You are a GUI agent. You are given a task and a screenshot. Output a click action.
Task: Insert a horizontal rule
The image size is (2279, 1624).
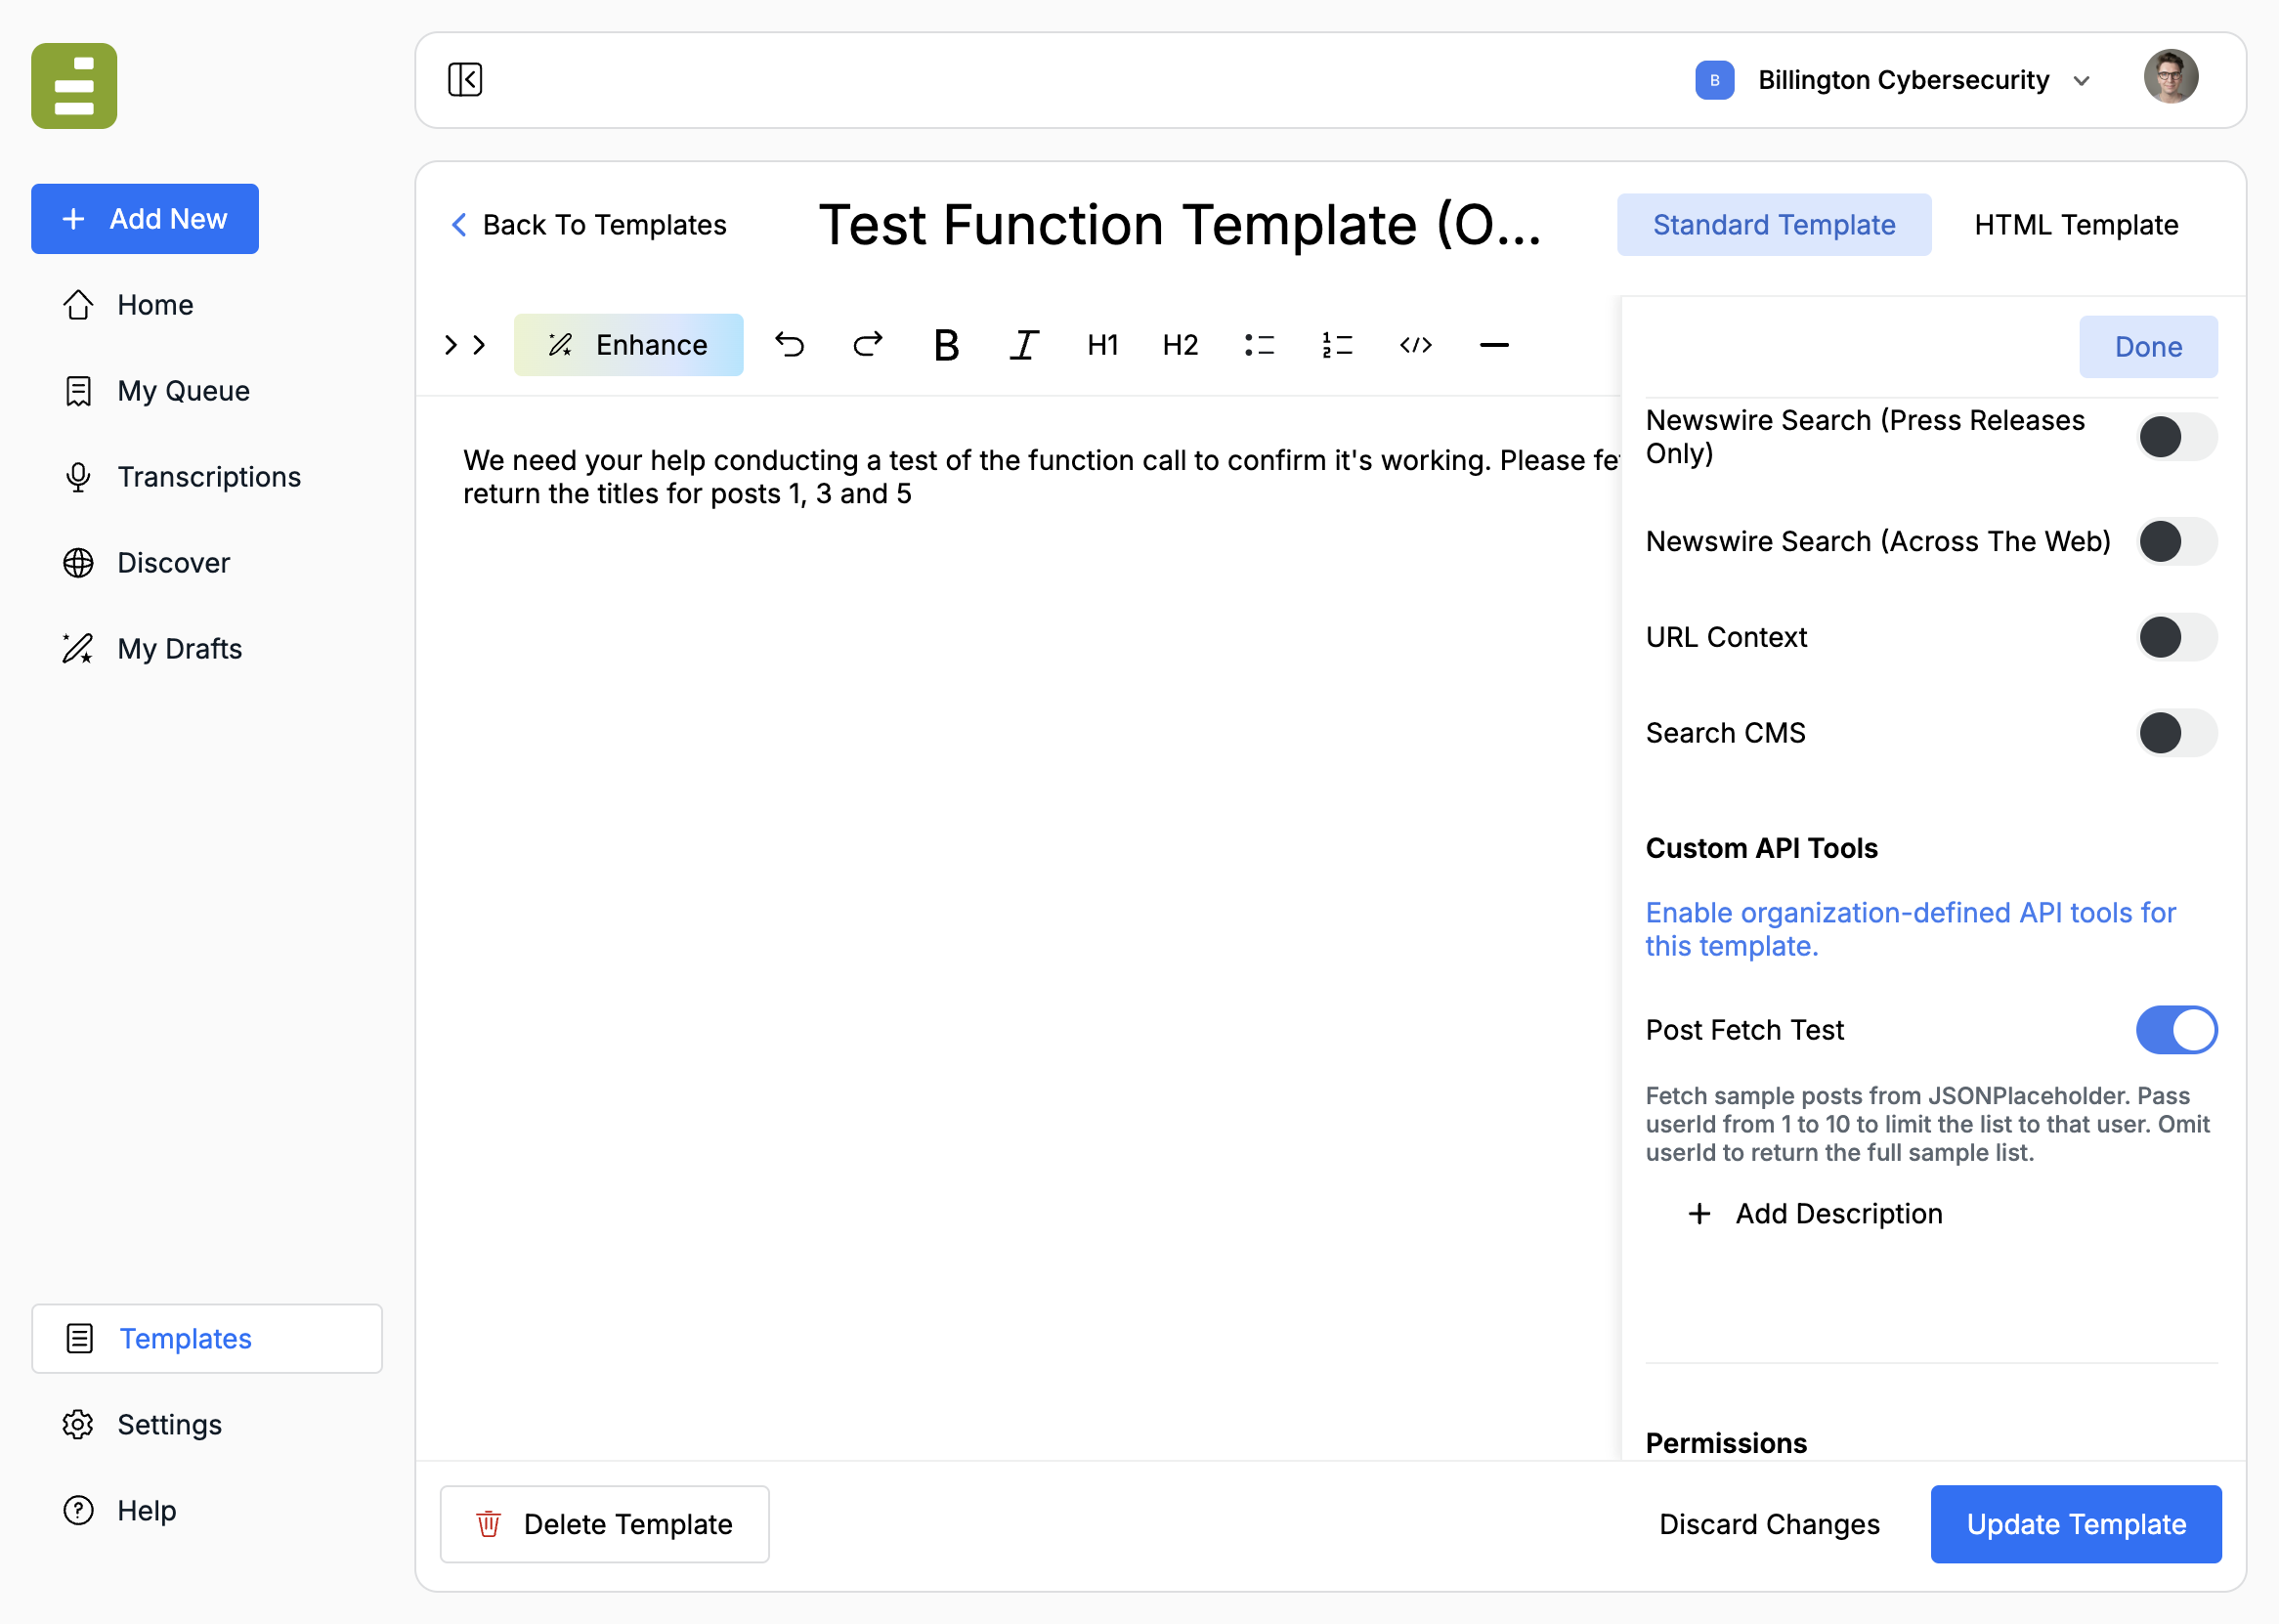[1494, 345]
